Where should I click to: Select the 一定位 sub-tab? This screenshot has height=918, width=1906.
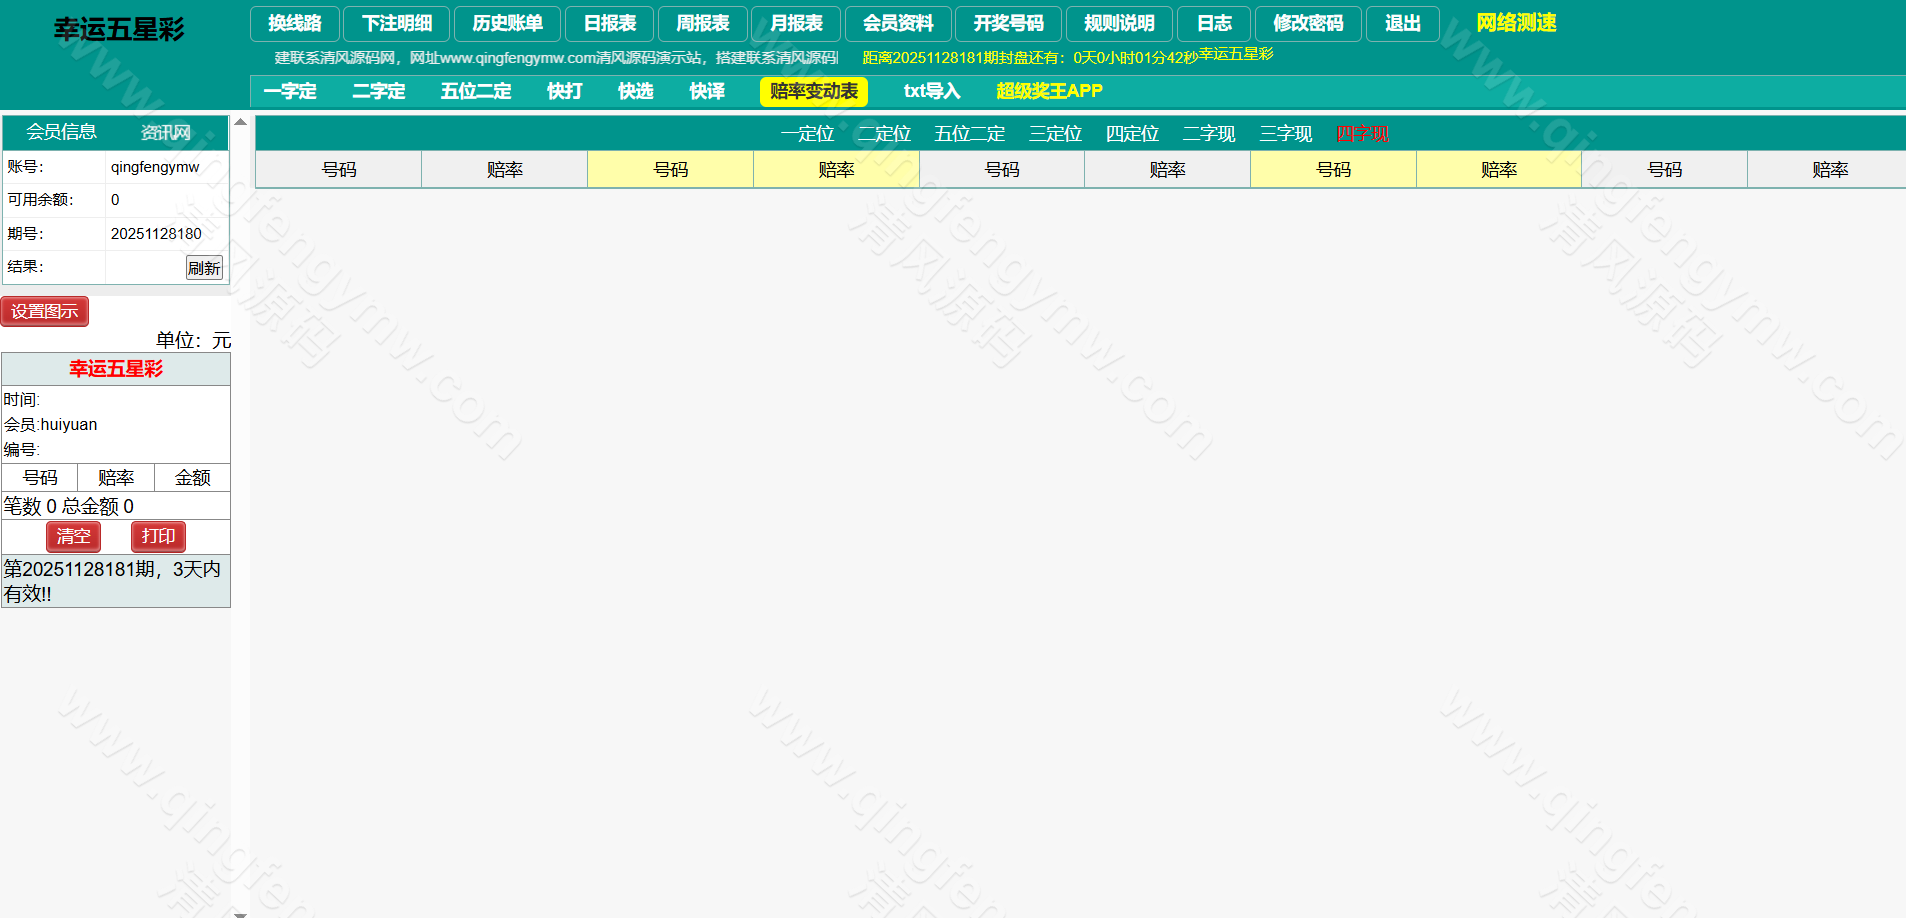pyautogui.click(x=807, y=133)
